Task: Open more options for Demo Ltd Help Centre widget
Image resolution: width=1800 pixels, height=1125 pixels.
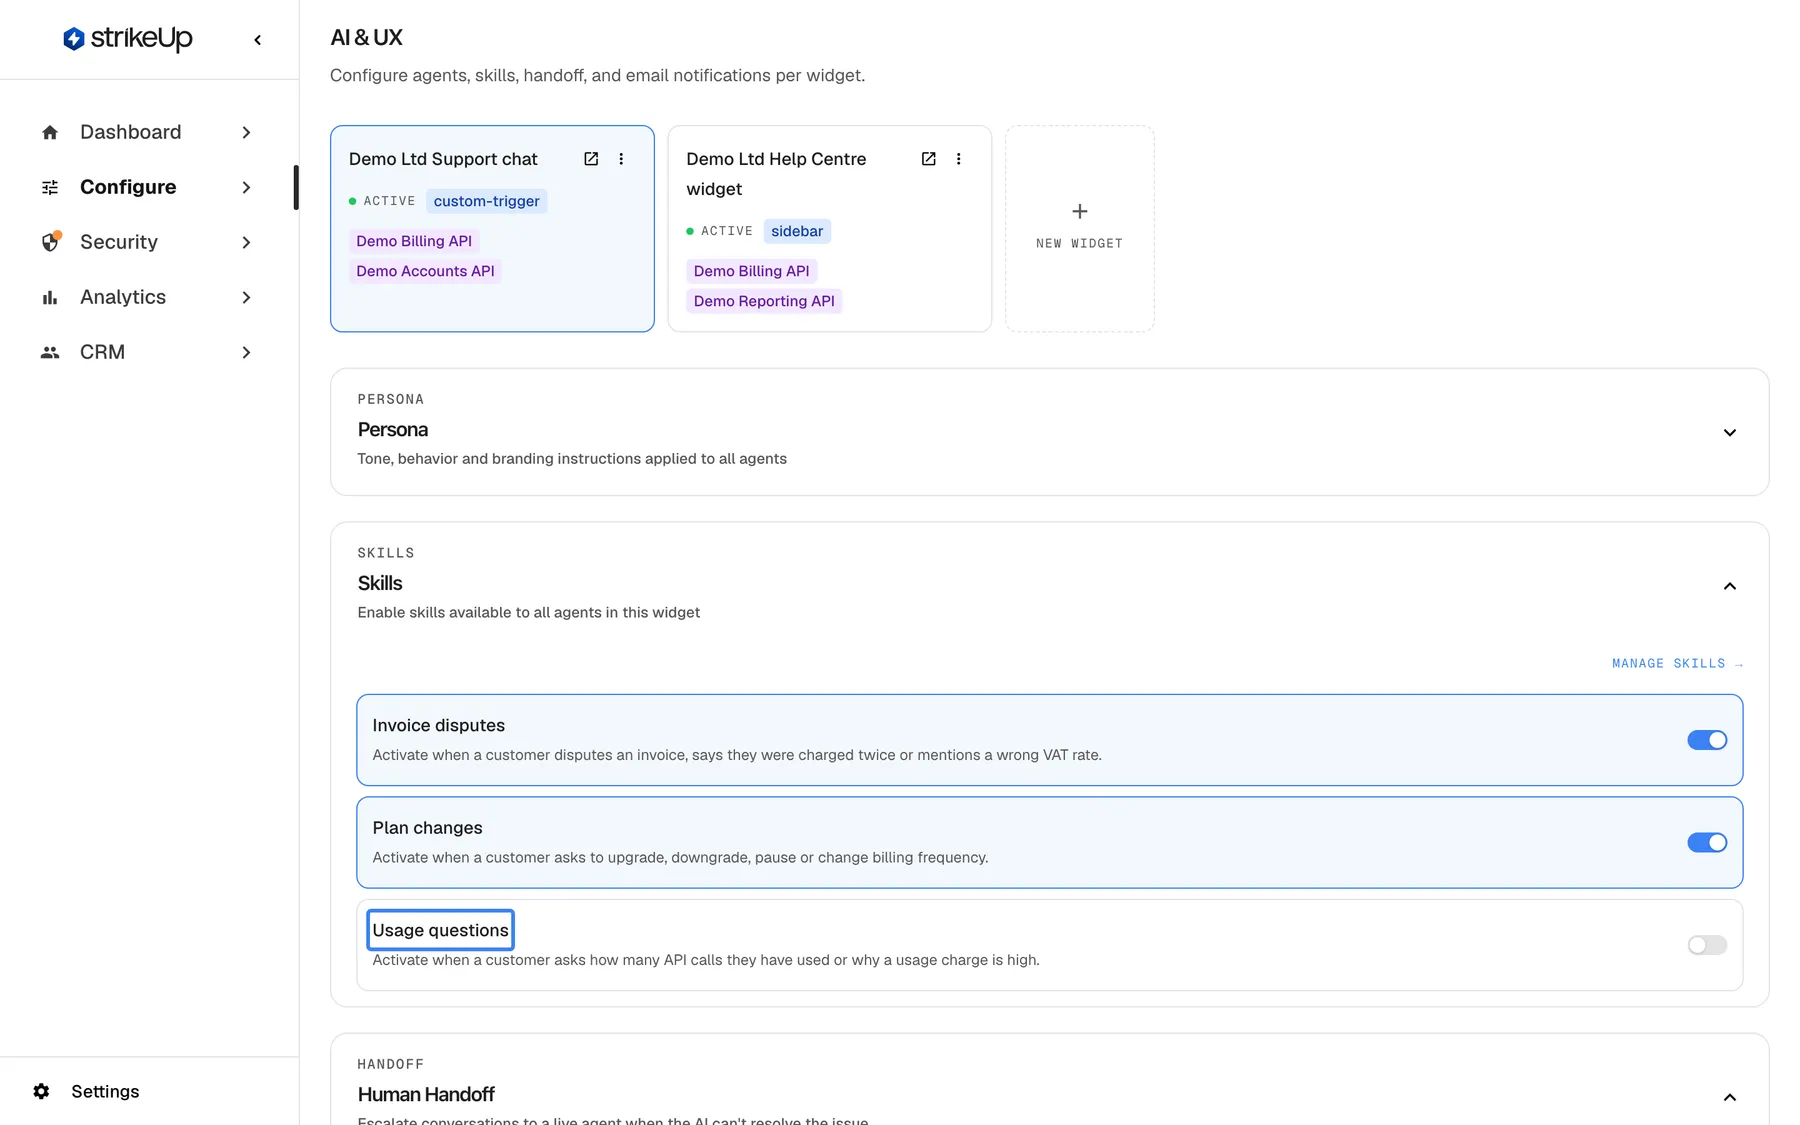Action: pos(959,159)
